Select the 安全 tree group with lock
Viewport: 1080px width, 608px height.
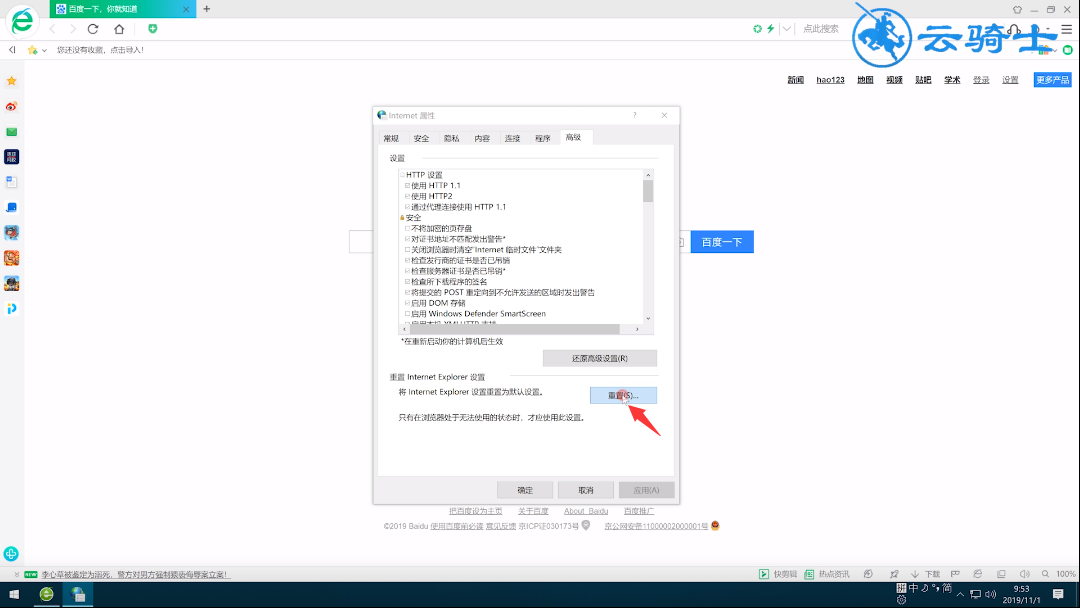[x=413, y=218]
